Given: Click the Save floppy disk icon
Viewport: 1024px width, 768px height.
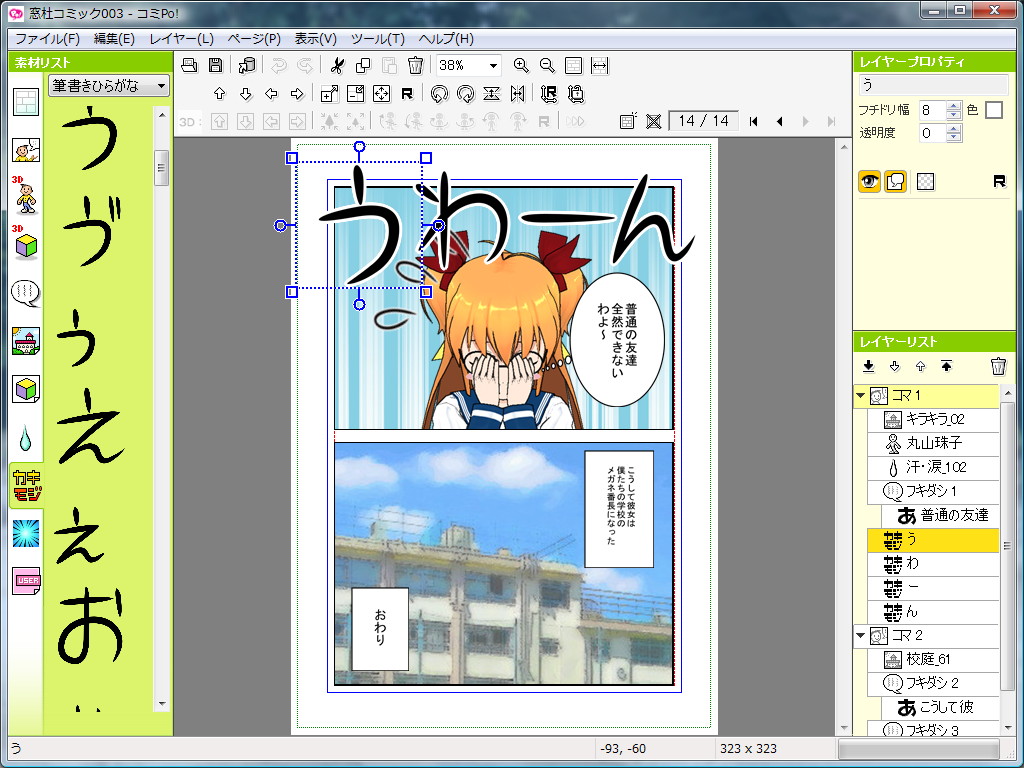Looking at the screenshot, I should tap(216, 65).
